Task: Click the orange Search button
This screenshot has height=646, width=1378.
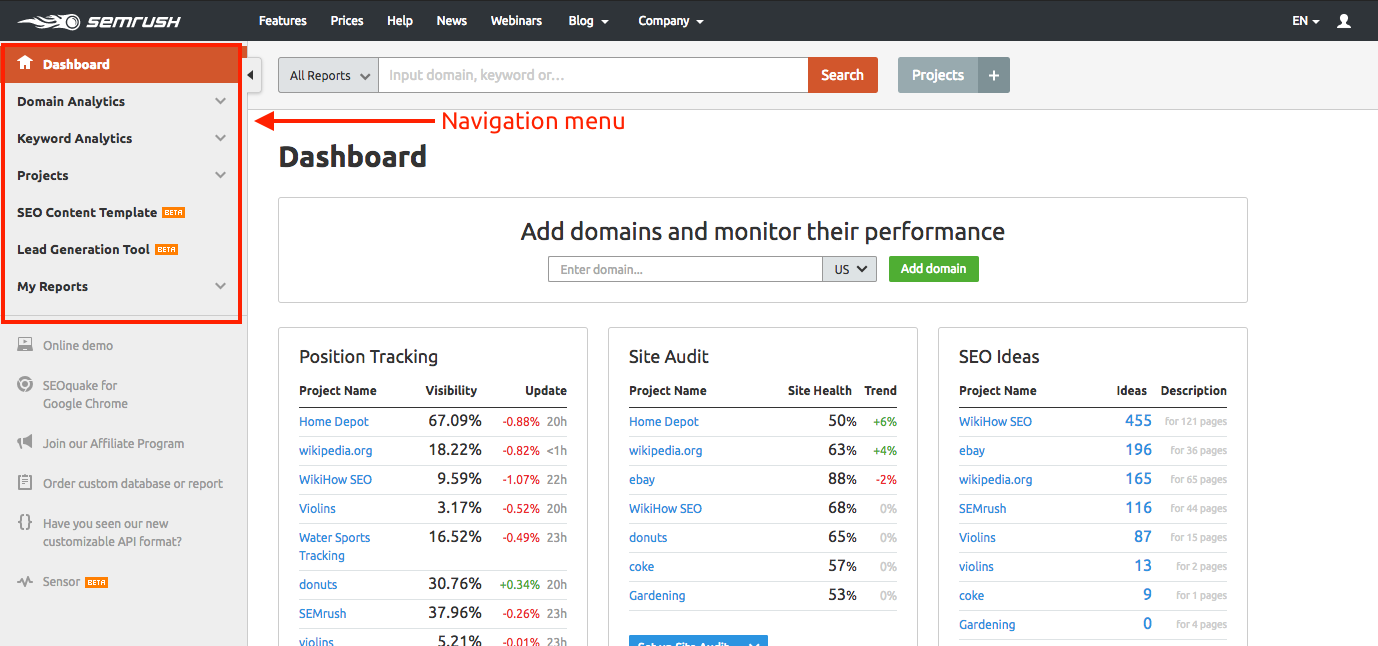Action: pyautogui.click(x=843, y=75)
